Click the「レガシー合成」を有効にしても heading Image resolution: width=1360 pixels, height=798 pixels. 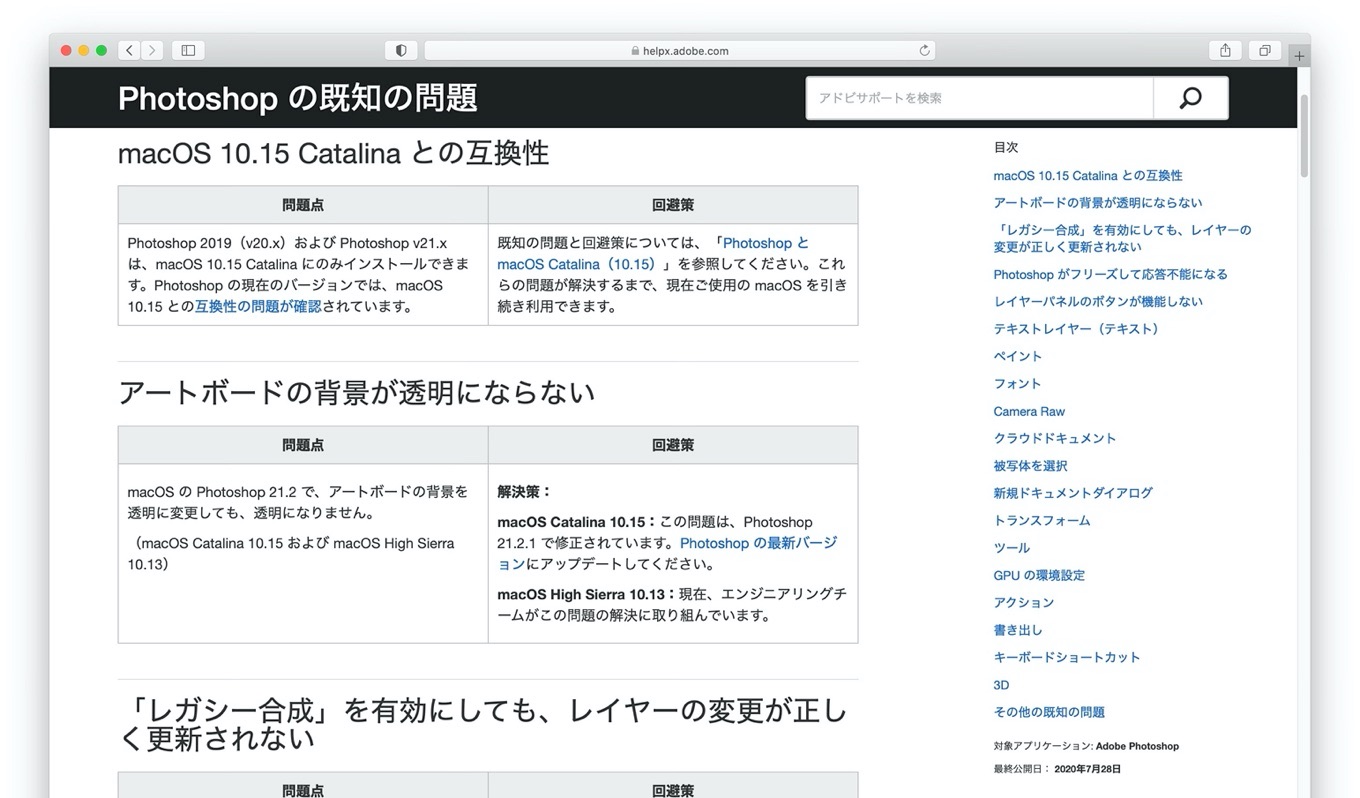[x=483, y=724]
